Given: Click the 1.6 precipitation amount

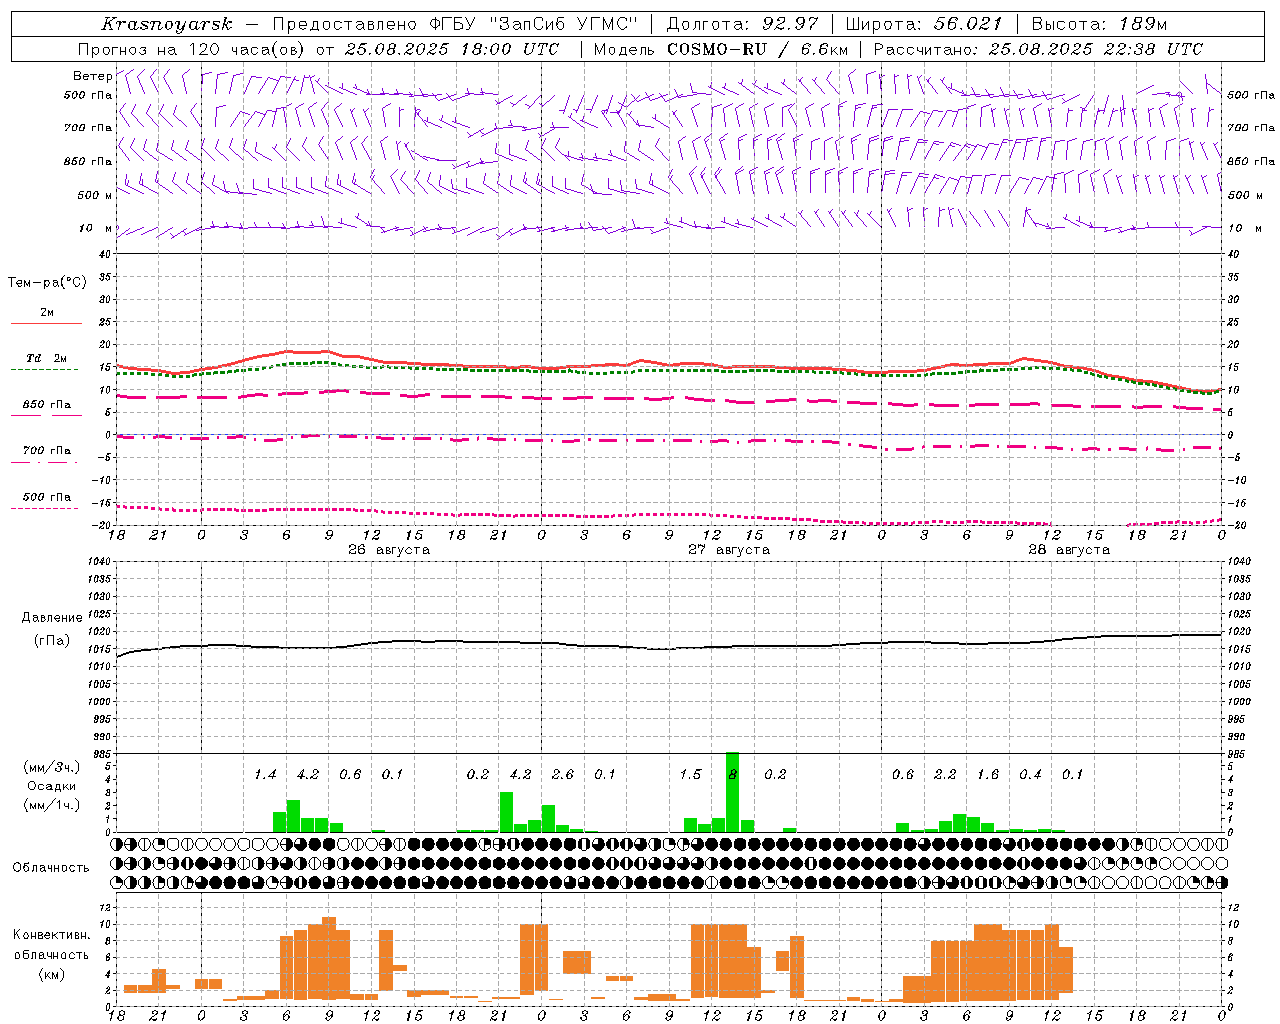Looking at the screenshot, I should [x=988, y=775].
